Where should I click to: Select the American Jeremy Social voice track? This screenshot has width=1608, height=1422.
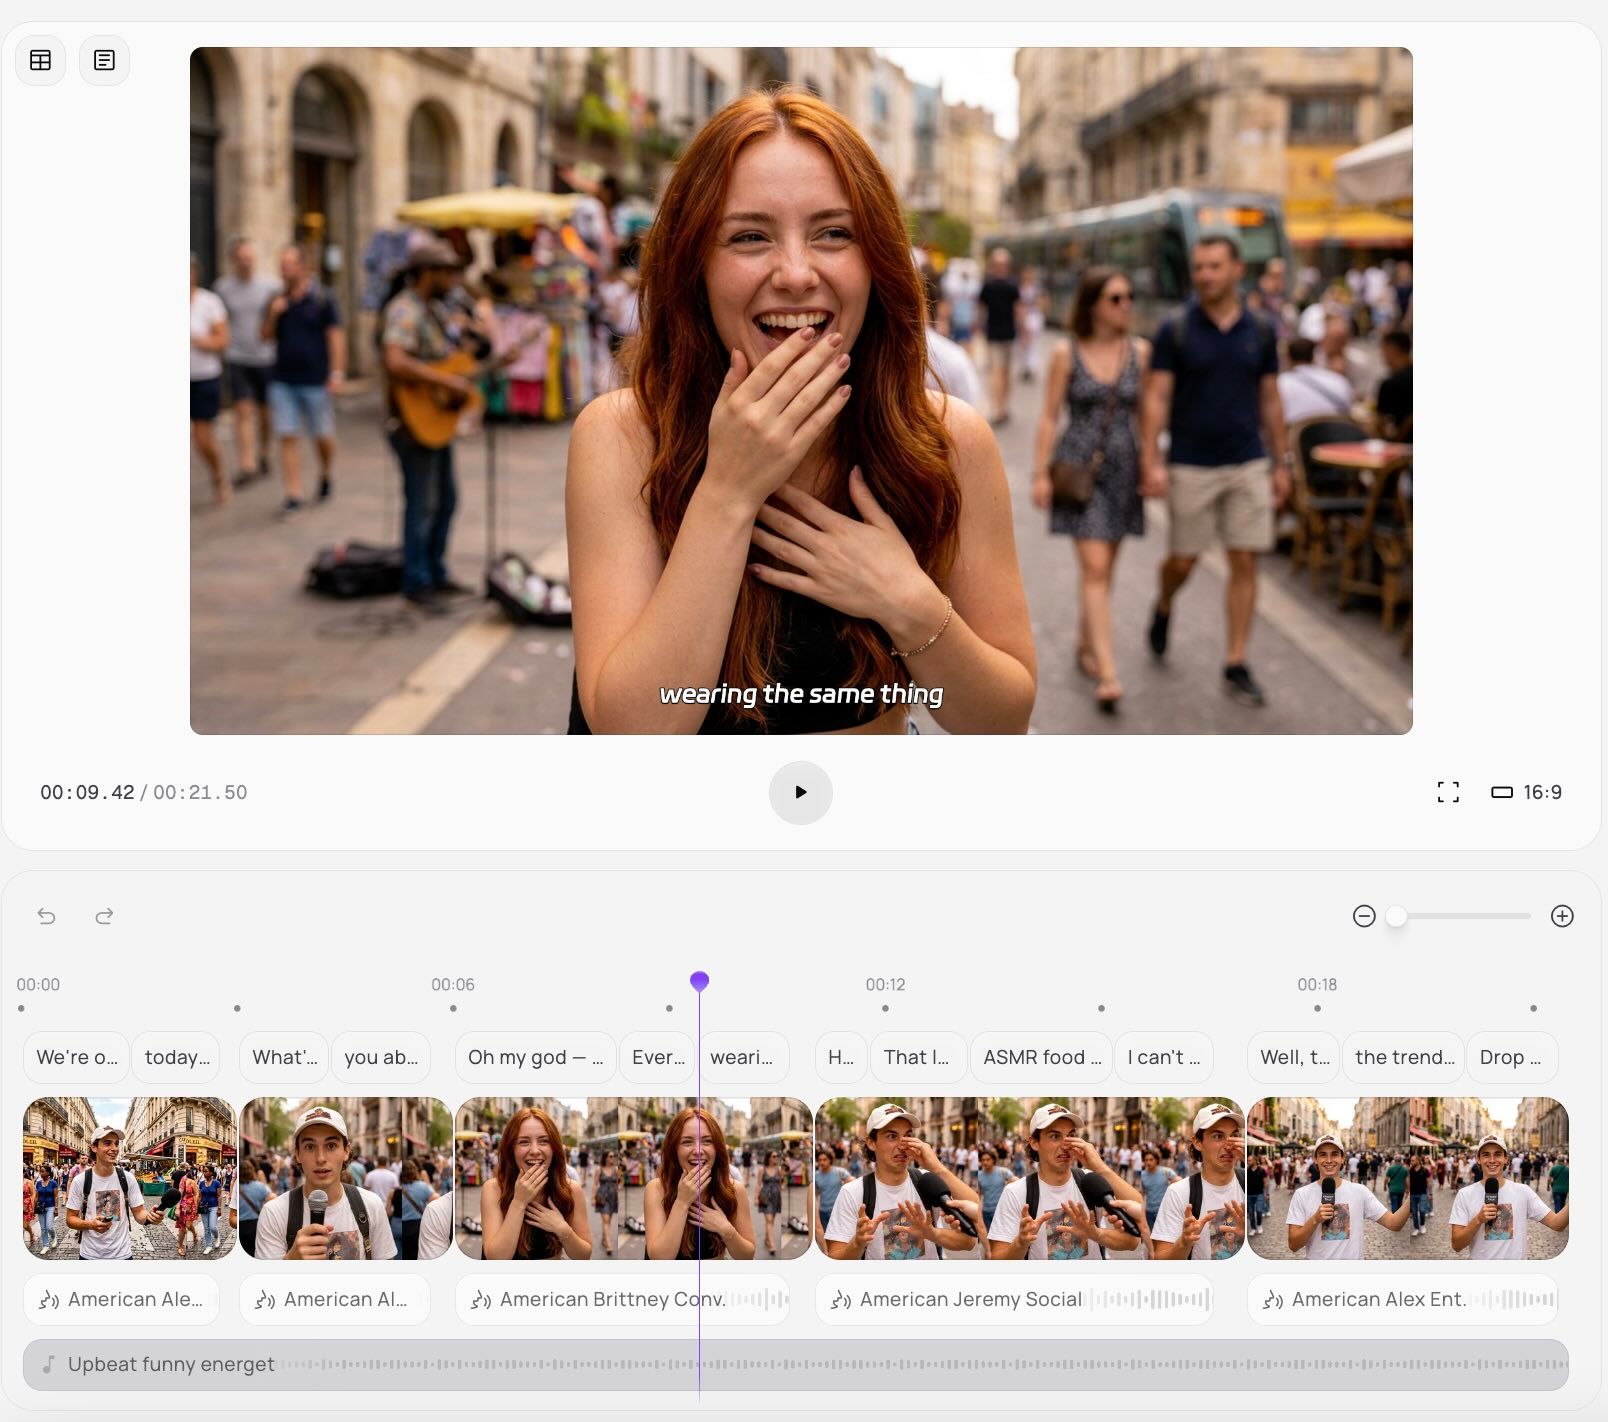coord(1013,1299)
